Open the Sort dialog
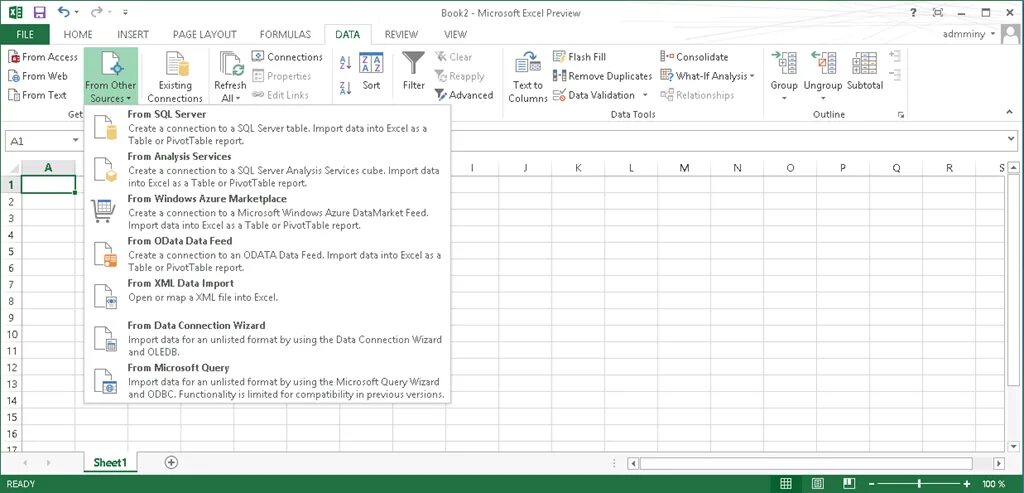Screen dimensions: 1024x493 [x=371, y=72]
